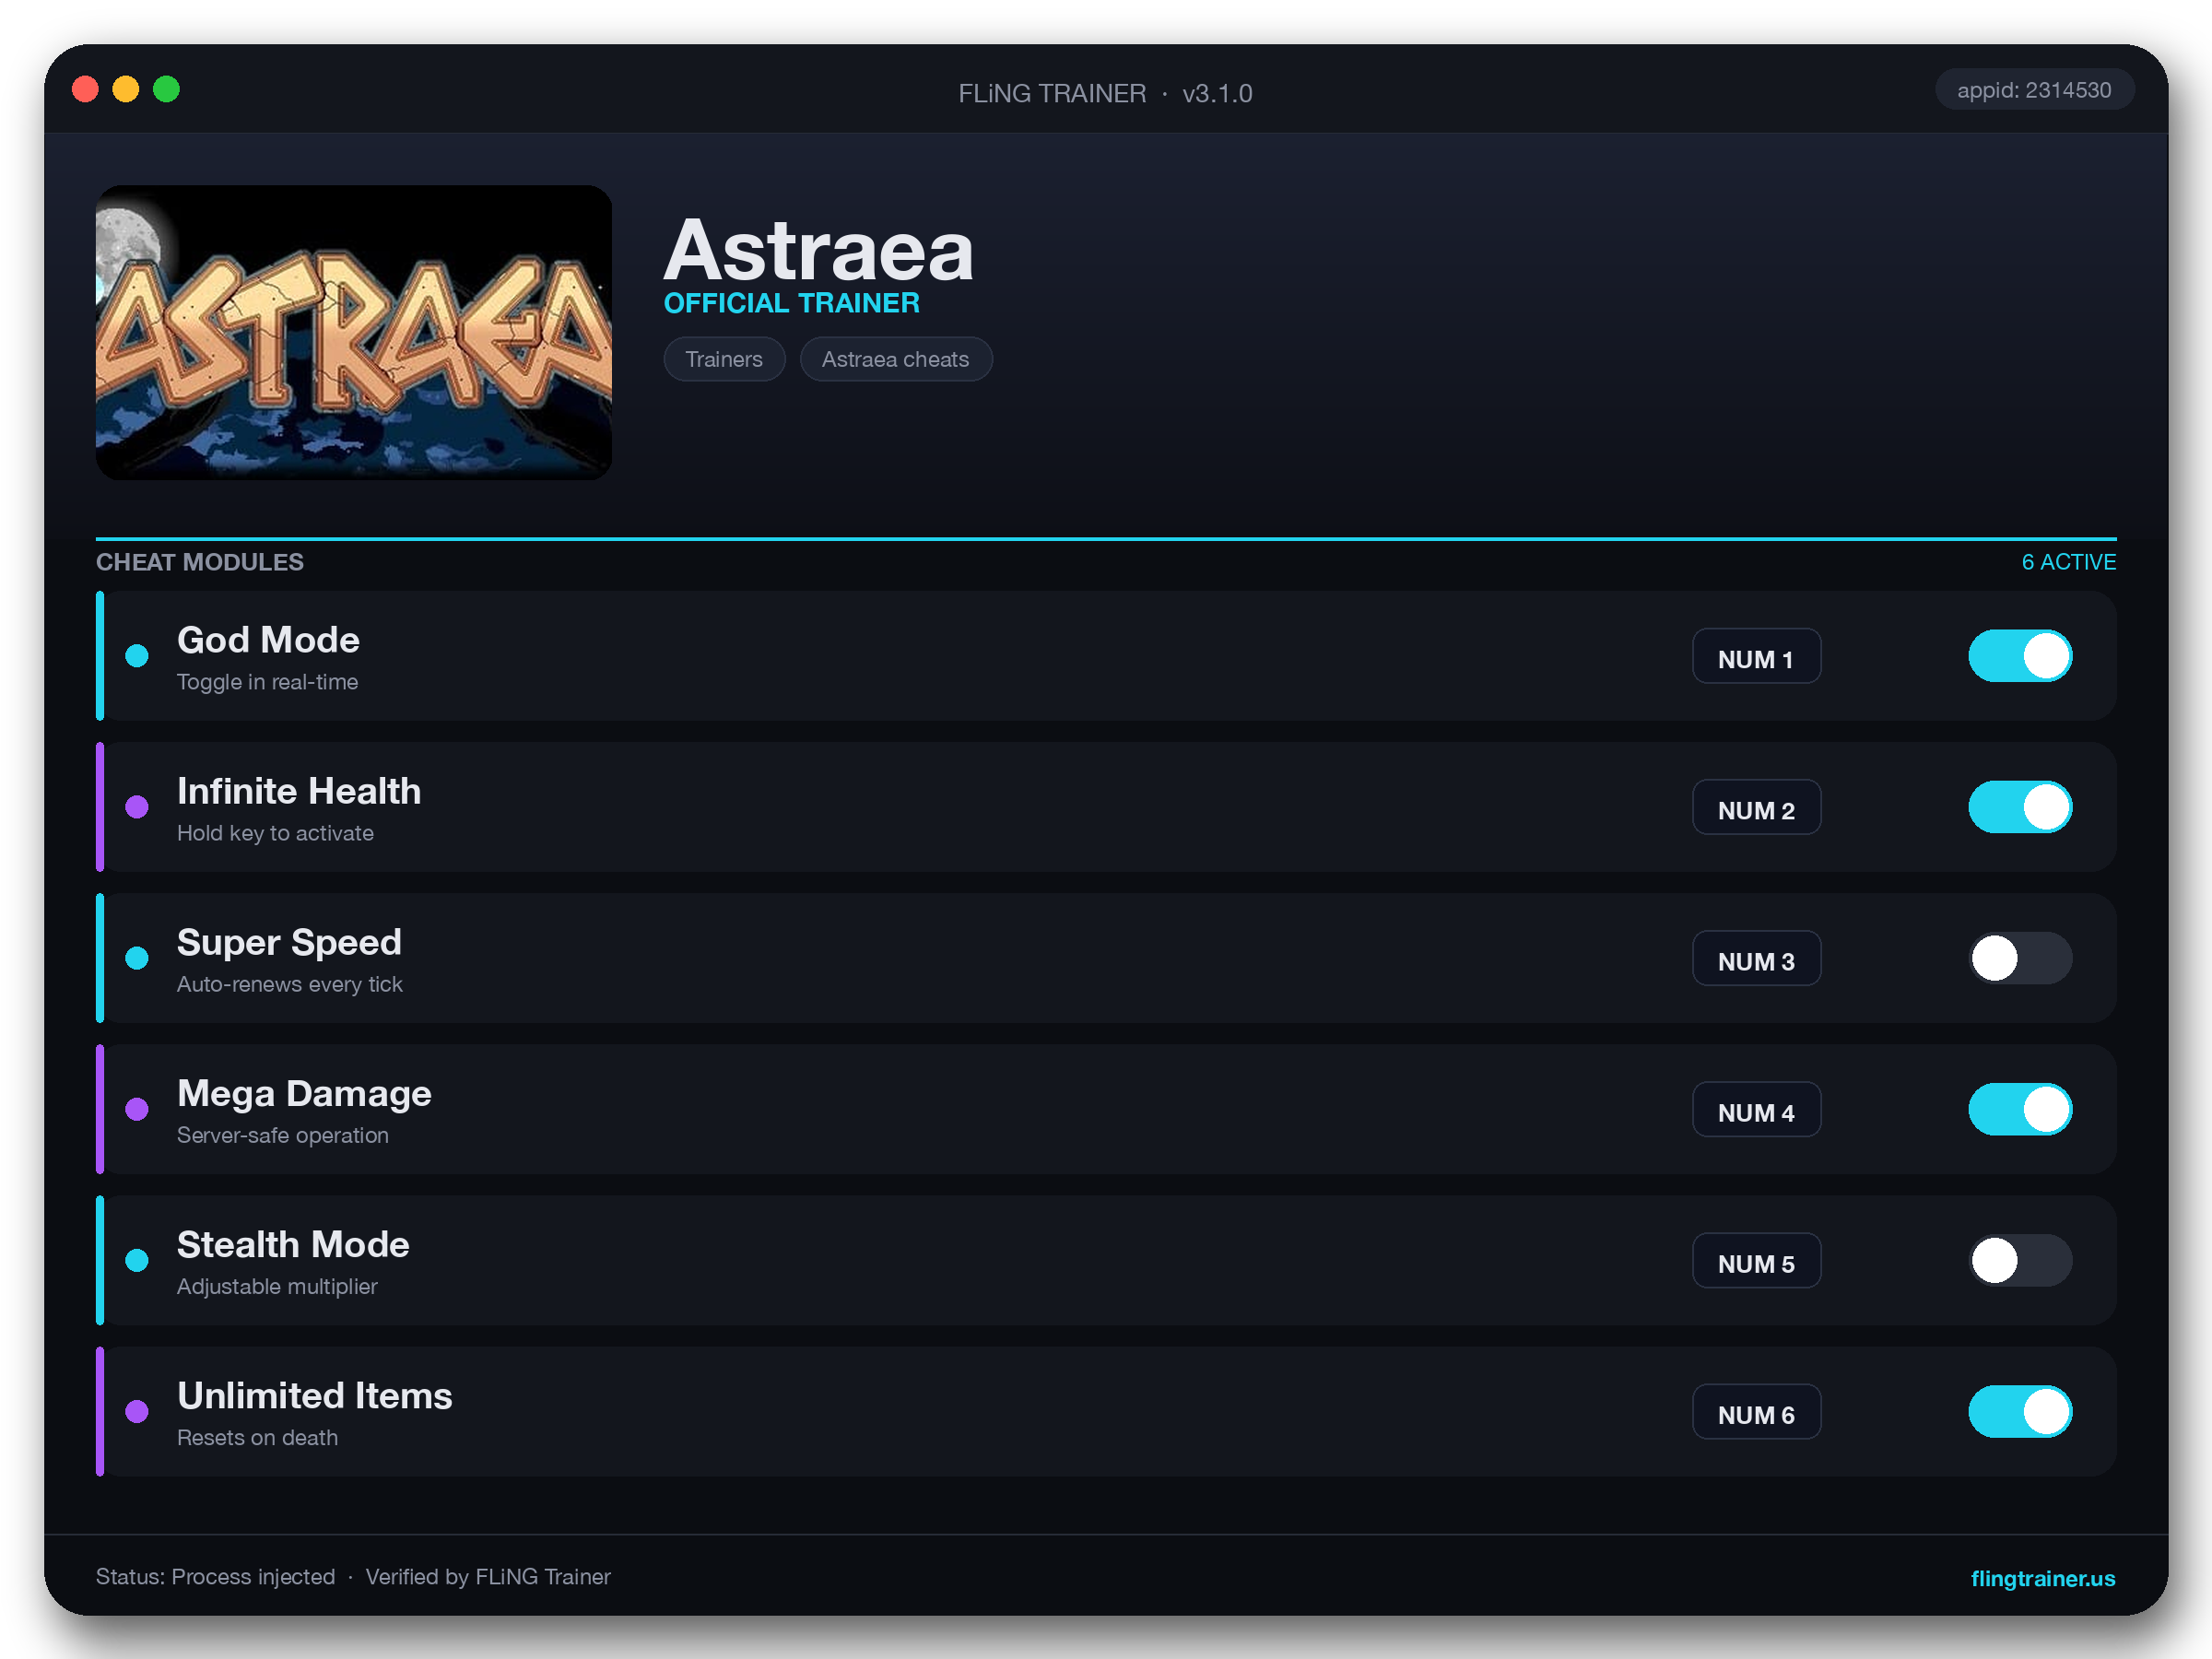The height and width of the screenshot is (1659, 2212).
Task: Minimize the window with the yellow button
Action: 126,90
